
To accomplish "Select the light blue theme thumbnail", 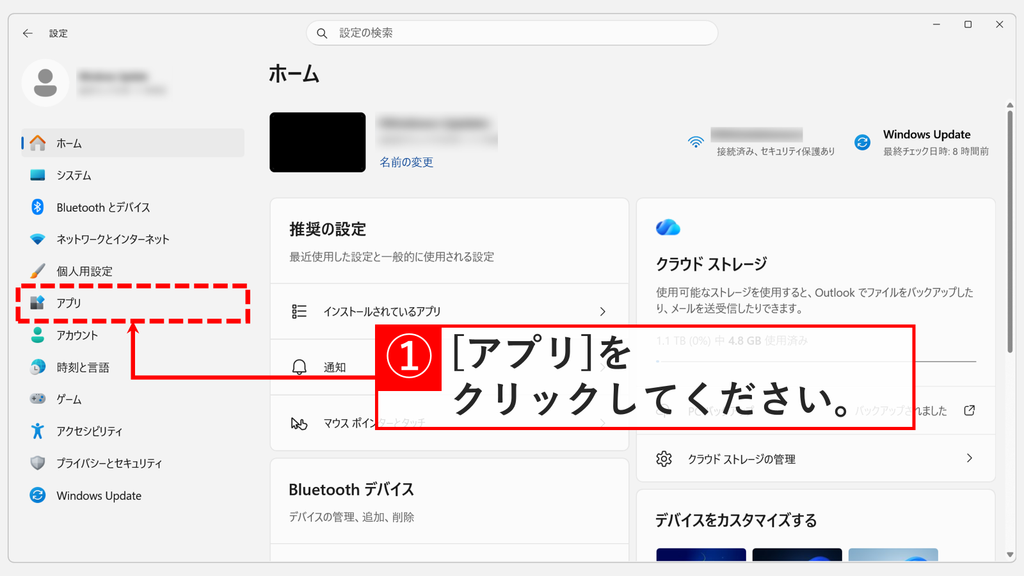I will (x=893, y=554).
